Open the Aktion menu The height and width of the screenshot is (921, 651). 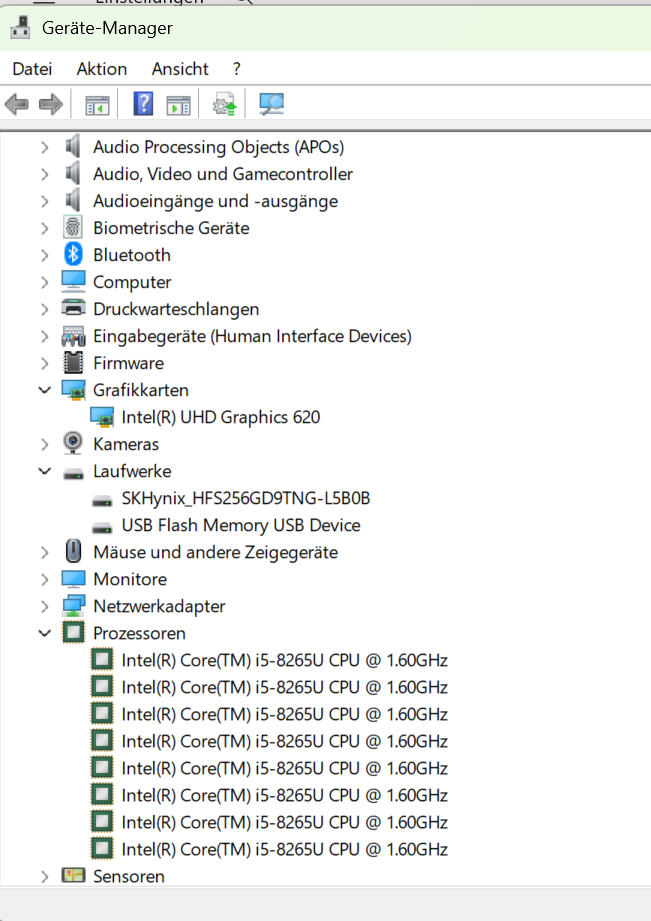[x=102, y=69]
